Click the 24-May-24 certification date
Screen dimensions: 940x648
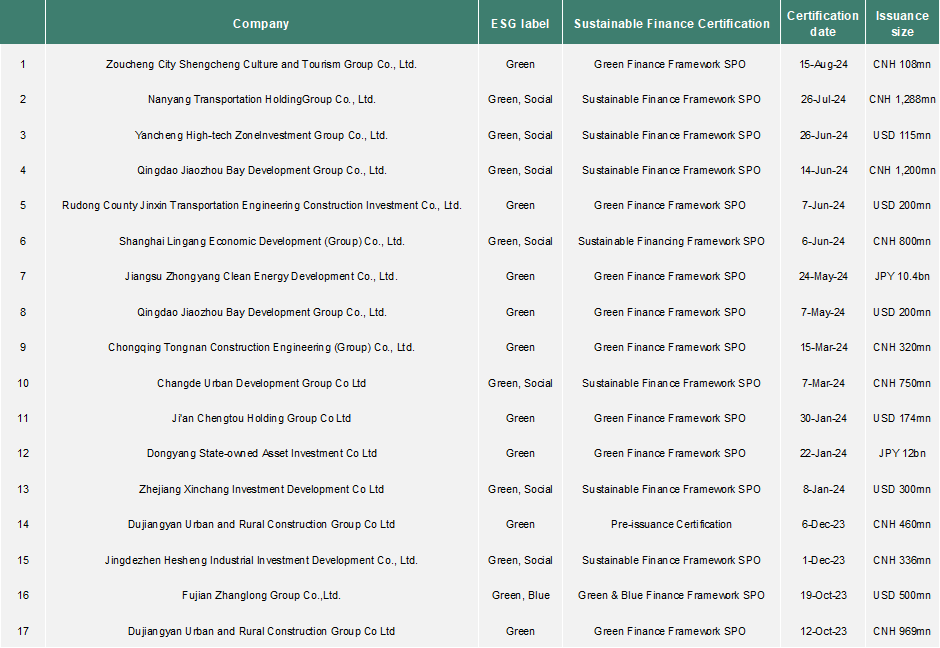tap(823, 276)
